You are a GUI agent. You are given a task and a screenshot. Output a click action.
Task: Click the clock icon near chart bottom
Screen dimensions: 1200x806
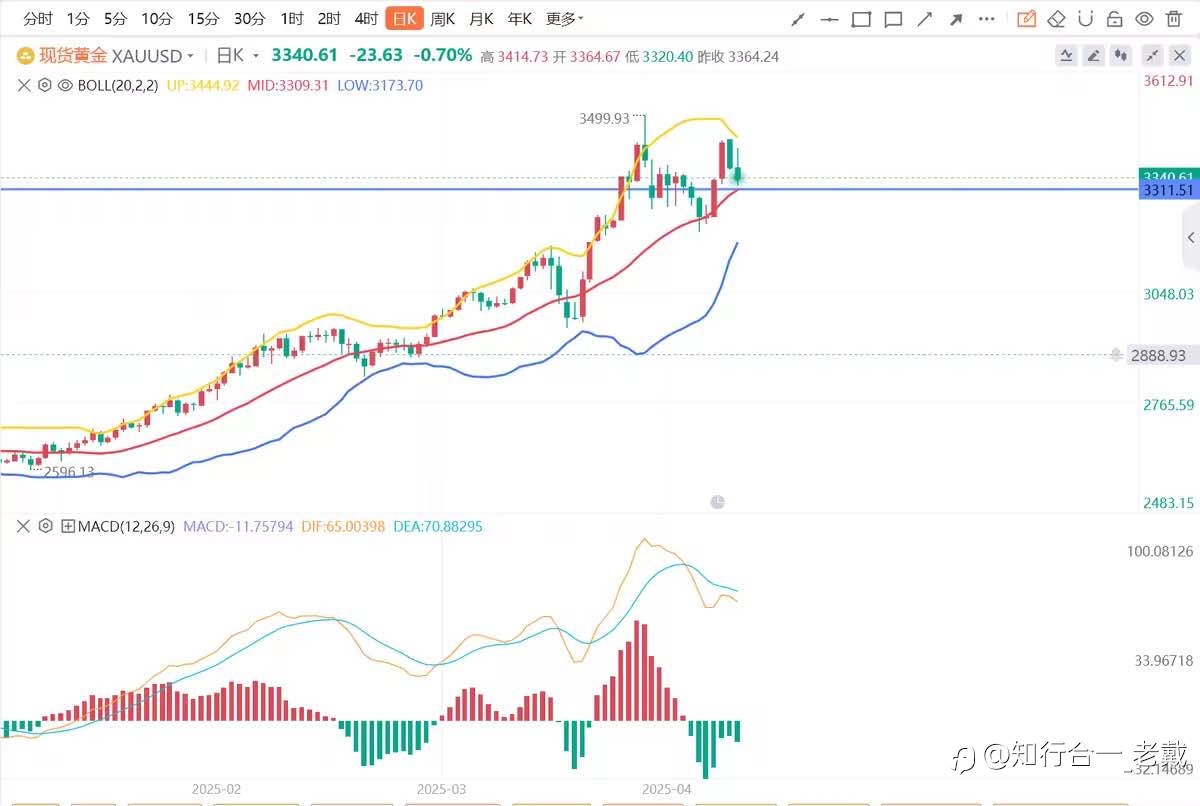(717, 502)
